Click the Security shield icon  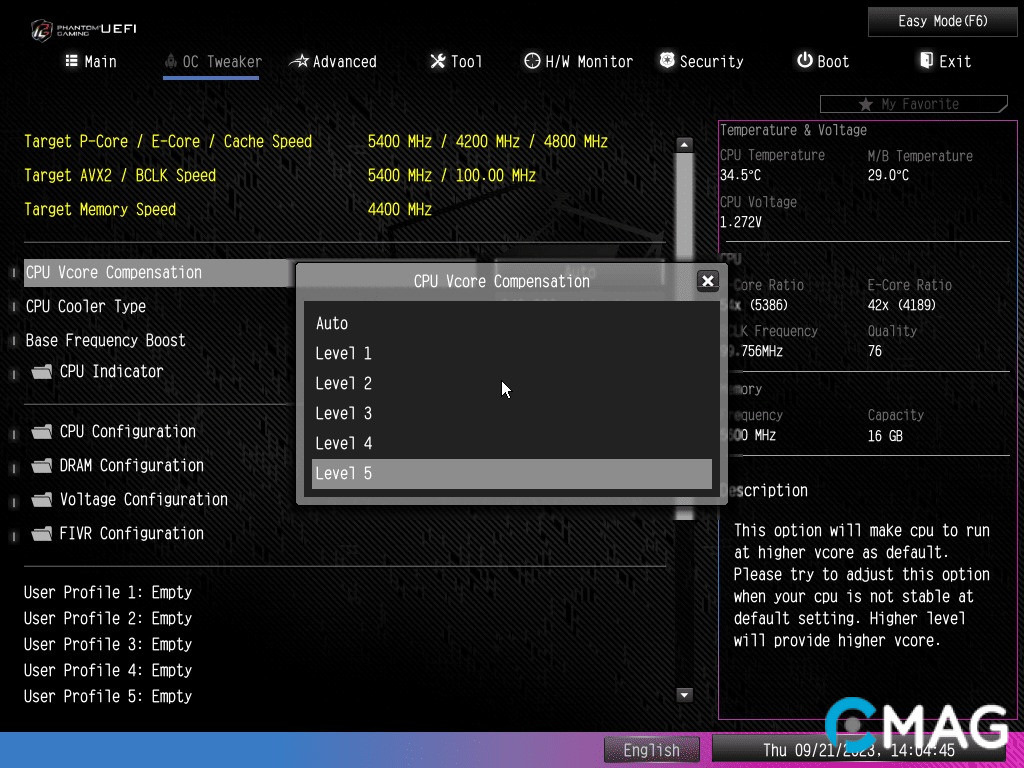point(667,61)
